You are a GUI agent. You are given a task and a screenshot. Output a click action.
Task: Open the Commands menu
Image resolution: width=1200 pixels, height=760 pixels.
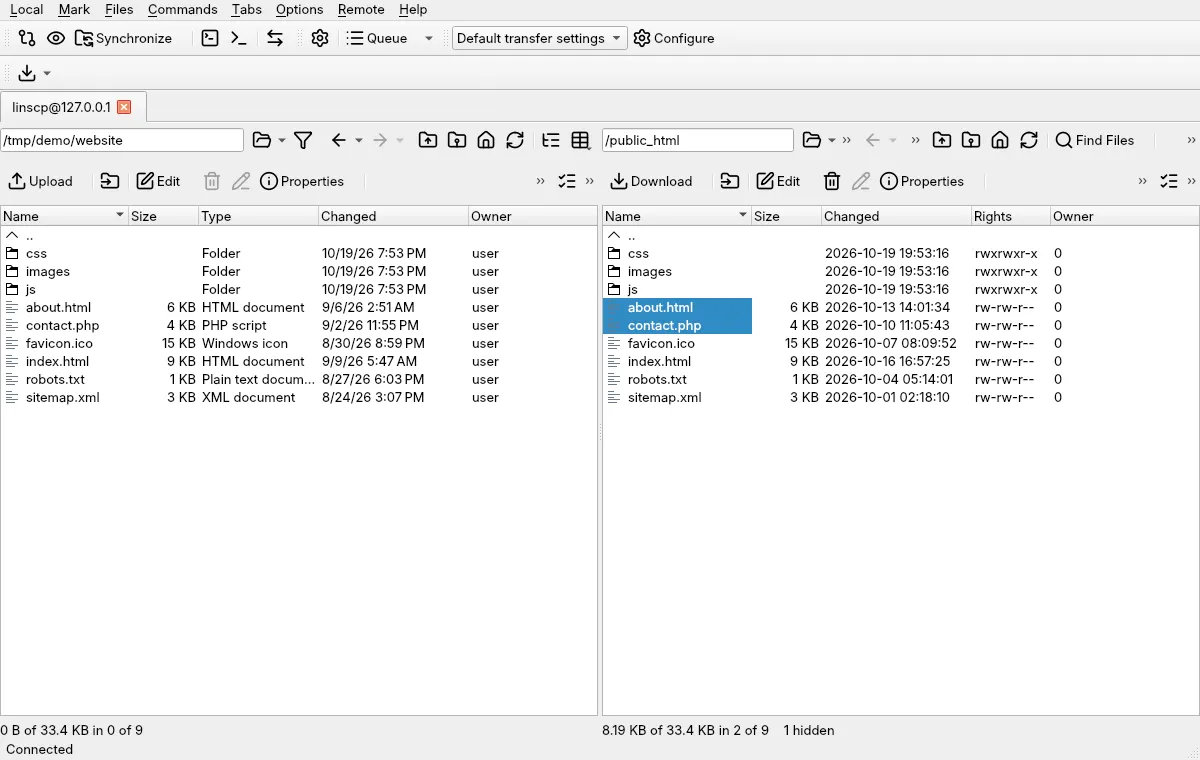pos(182,9)
